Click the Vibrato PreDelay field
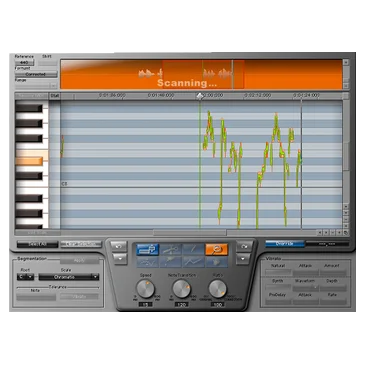 click(278, 301)
